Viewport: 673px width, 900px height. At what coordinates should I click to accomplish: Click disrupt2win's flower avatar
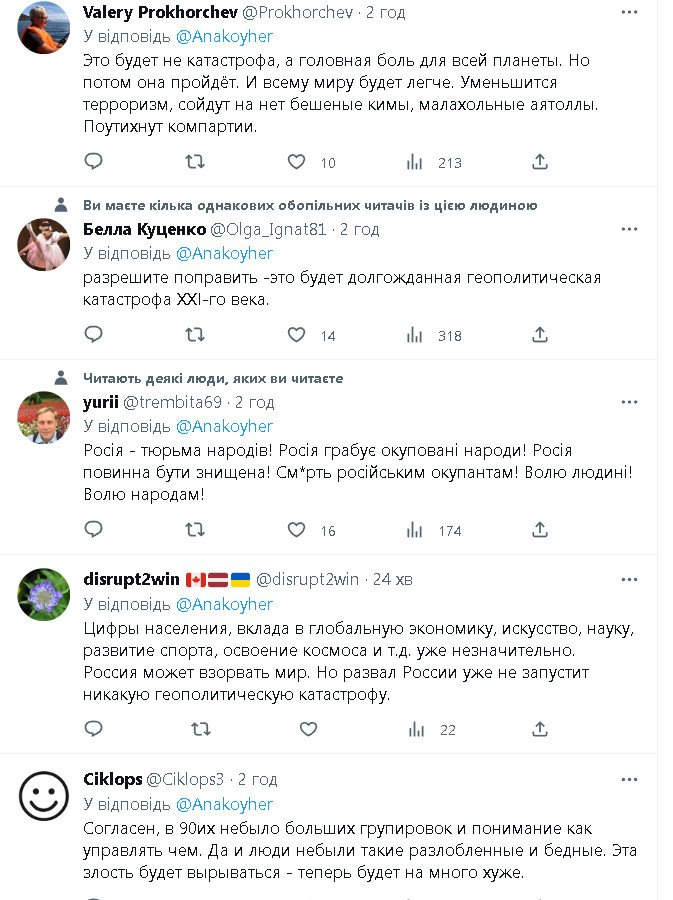tap(44, 595)
